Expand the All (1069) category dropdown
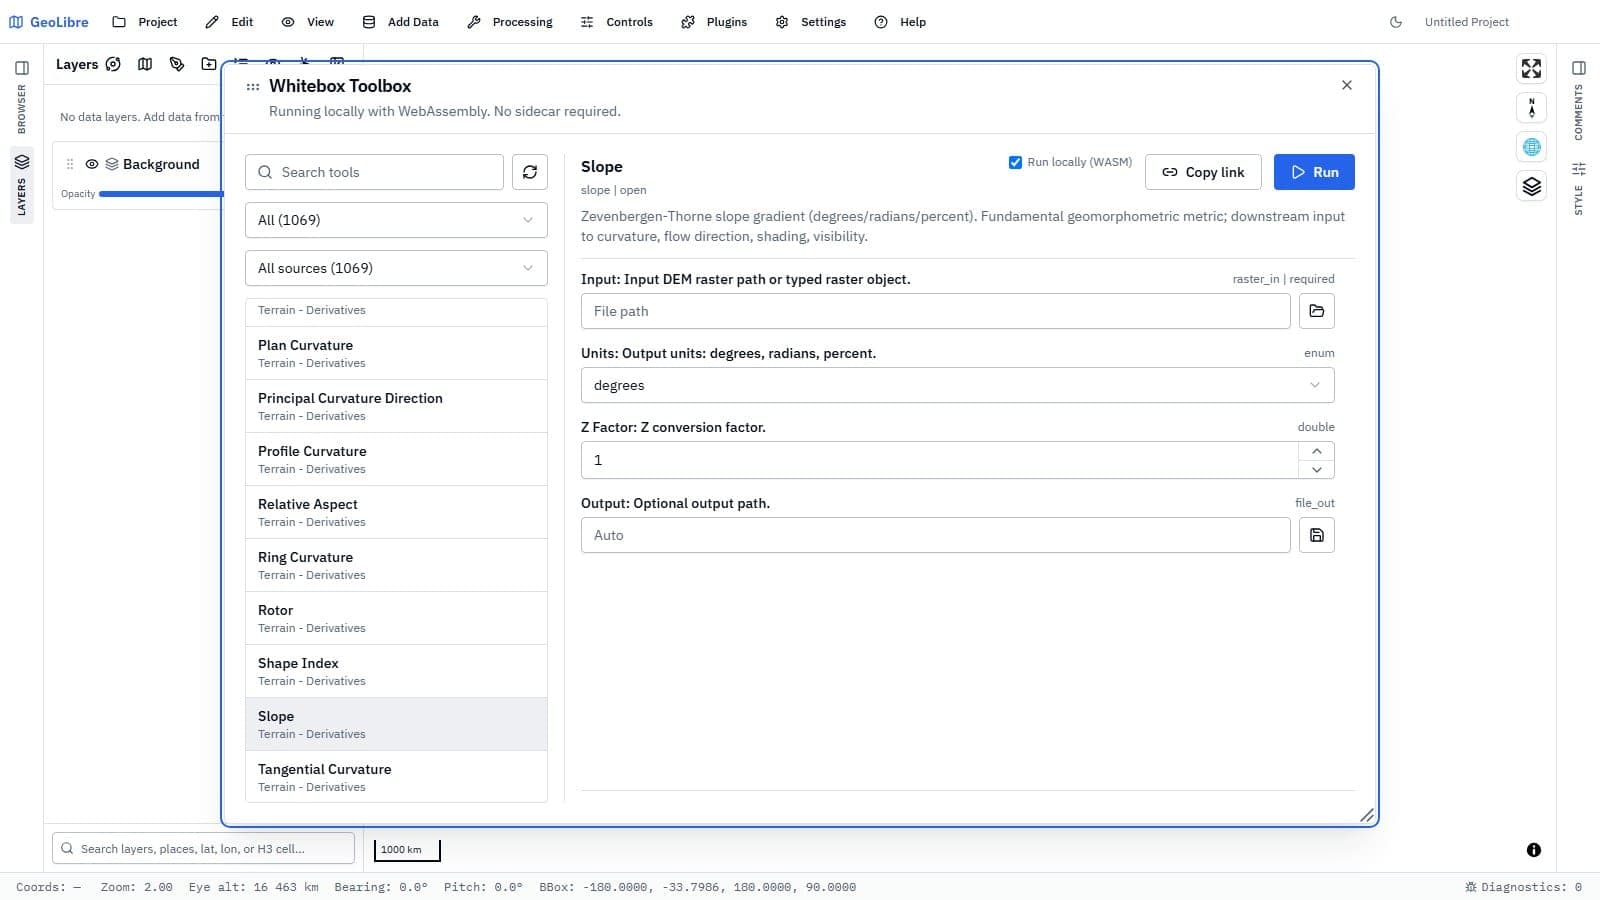 [396, 220]
